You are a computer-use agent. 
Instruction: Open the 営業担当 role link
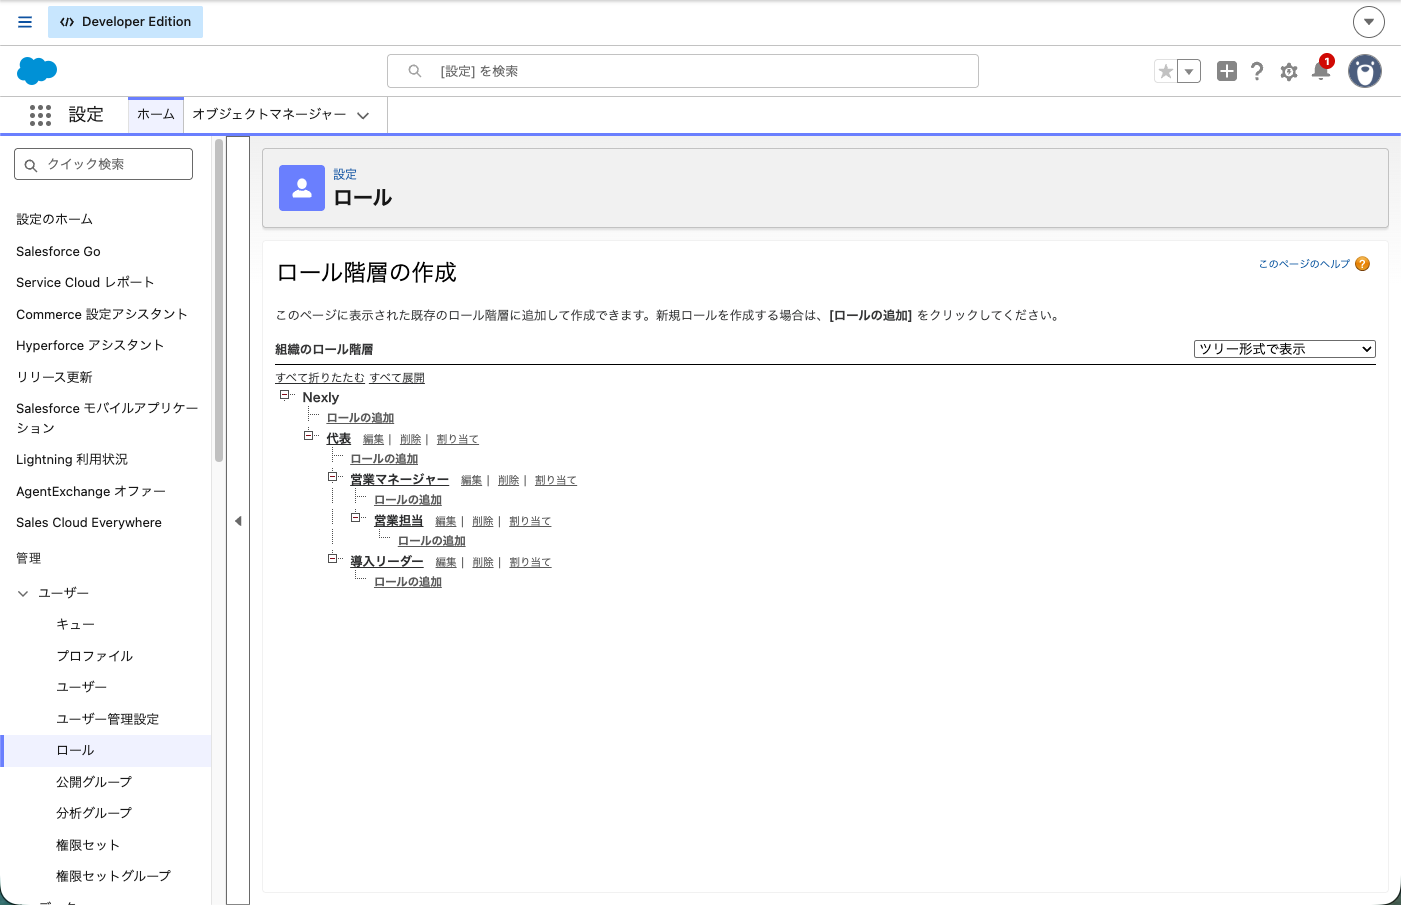pos(398,521)
